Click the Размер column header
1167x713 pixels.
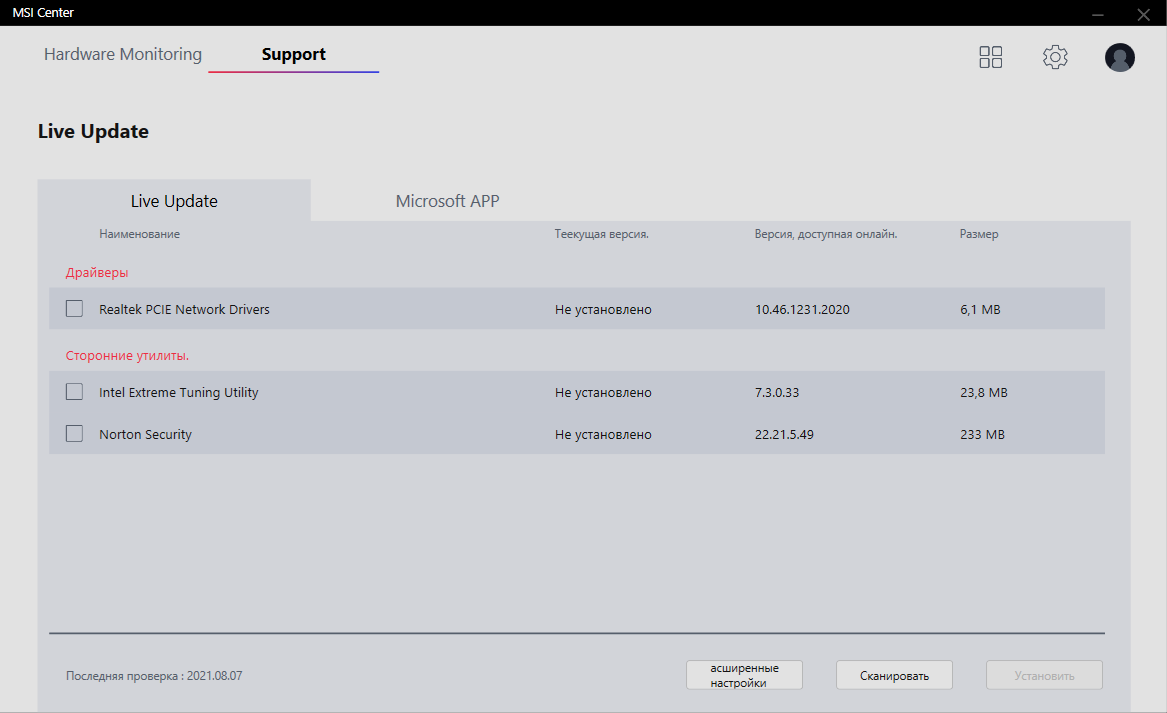[979, 234]
